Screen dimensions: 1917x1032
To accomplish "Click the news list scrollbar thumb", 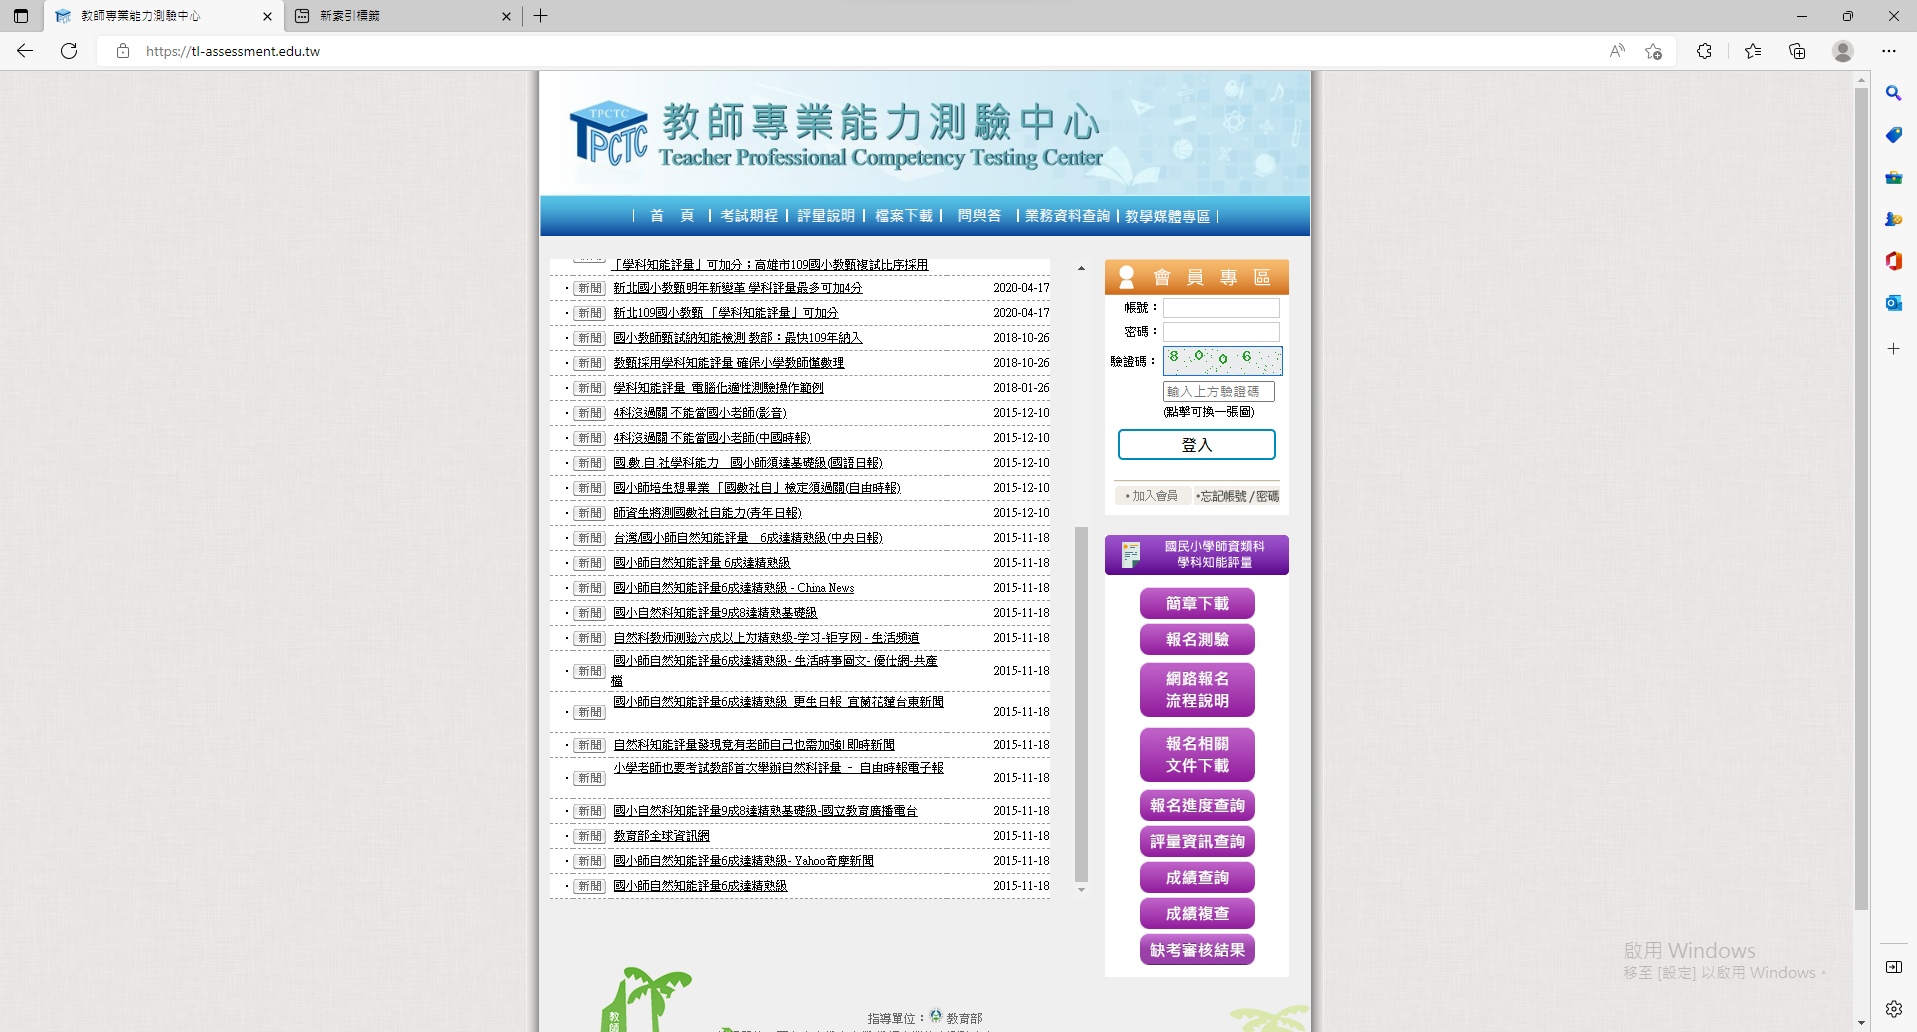I will point(1081,704).
